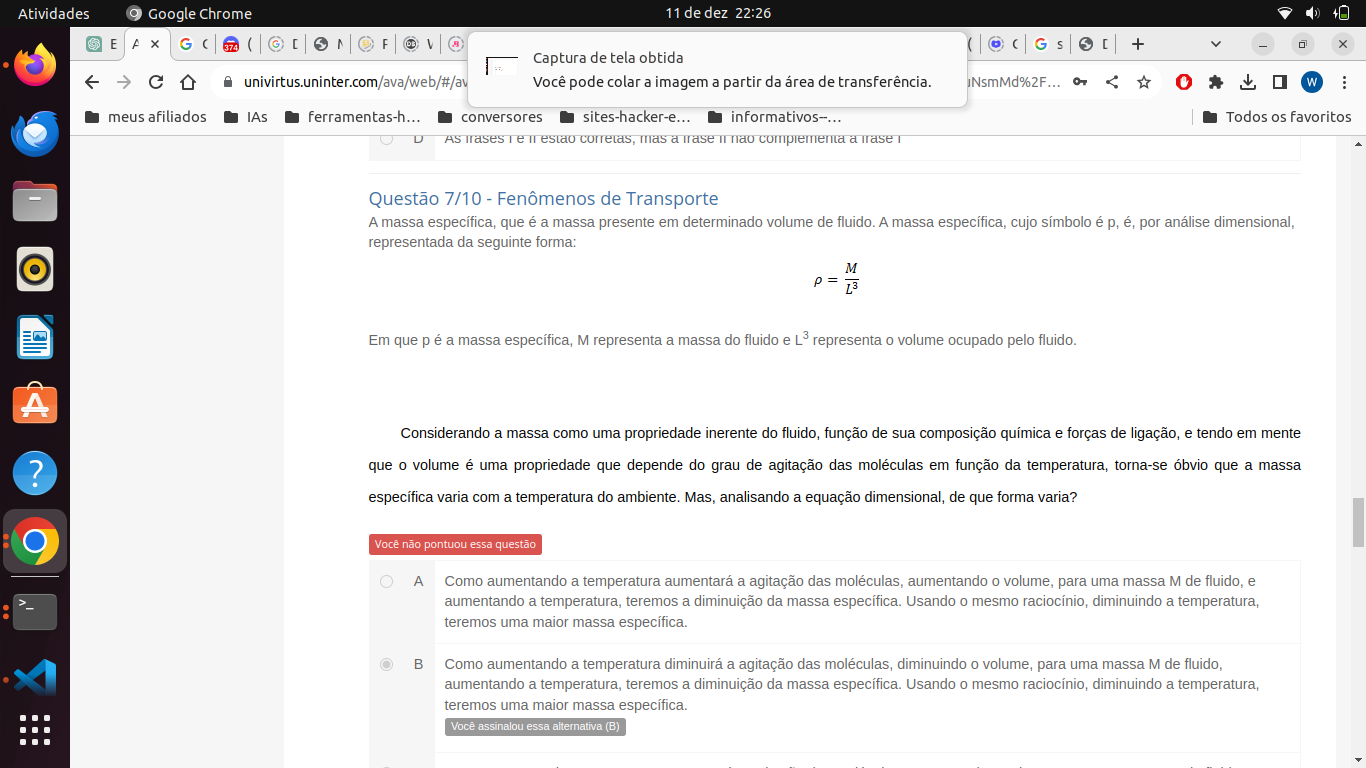
Task: Switch to the last globe-icon tab
Action: click(1092, 44)
